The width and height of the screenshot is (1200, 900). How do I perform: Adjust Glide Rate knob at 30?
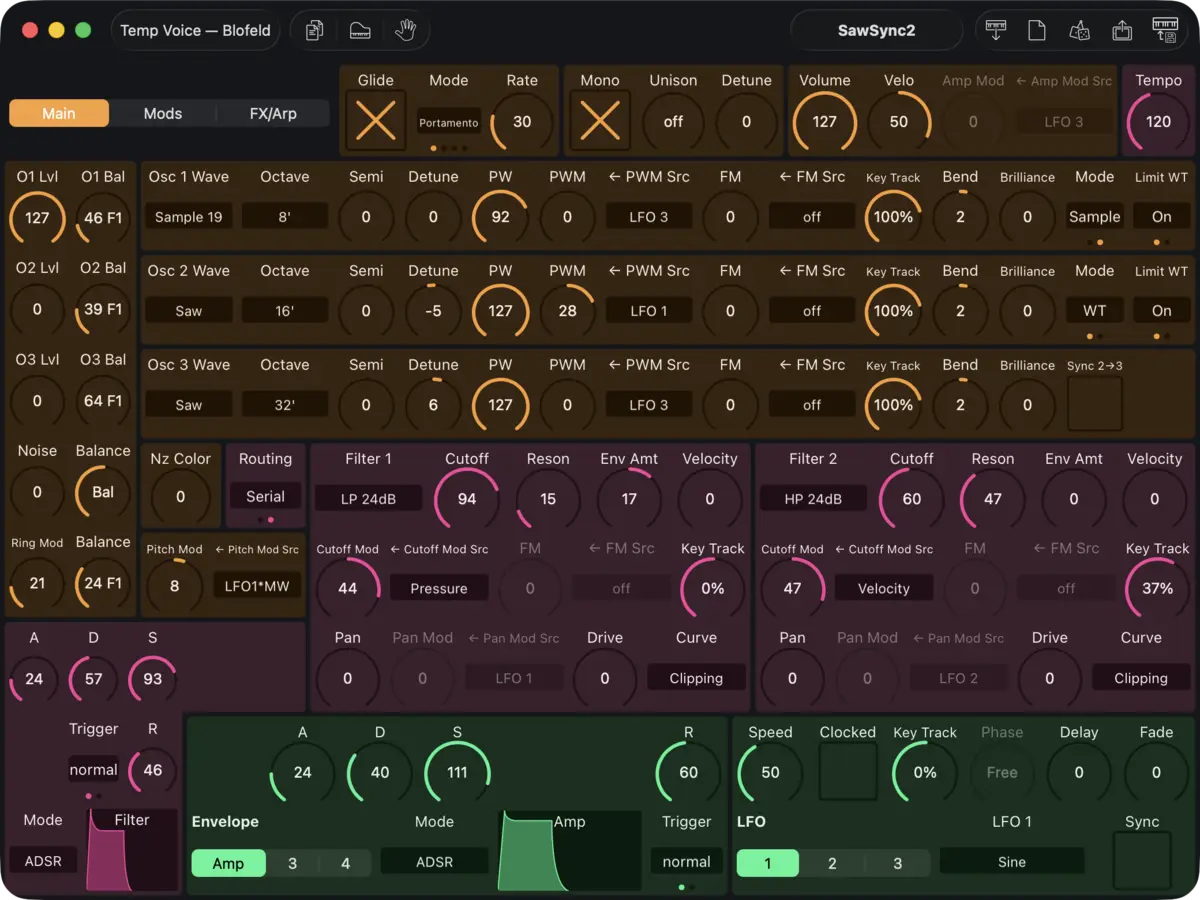pos(522,121)
